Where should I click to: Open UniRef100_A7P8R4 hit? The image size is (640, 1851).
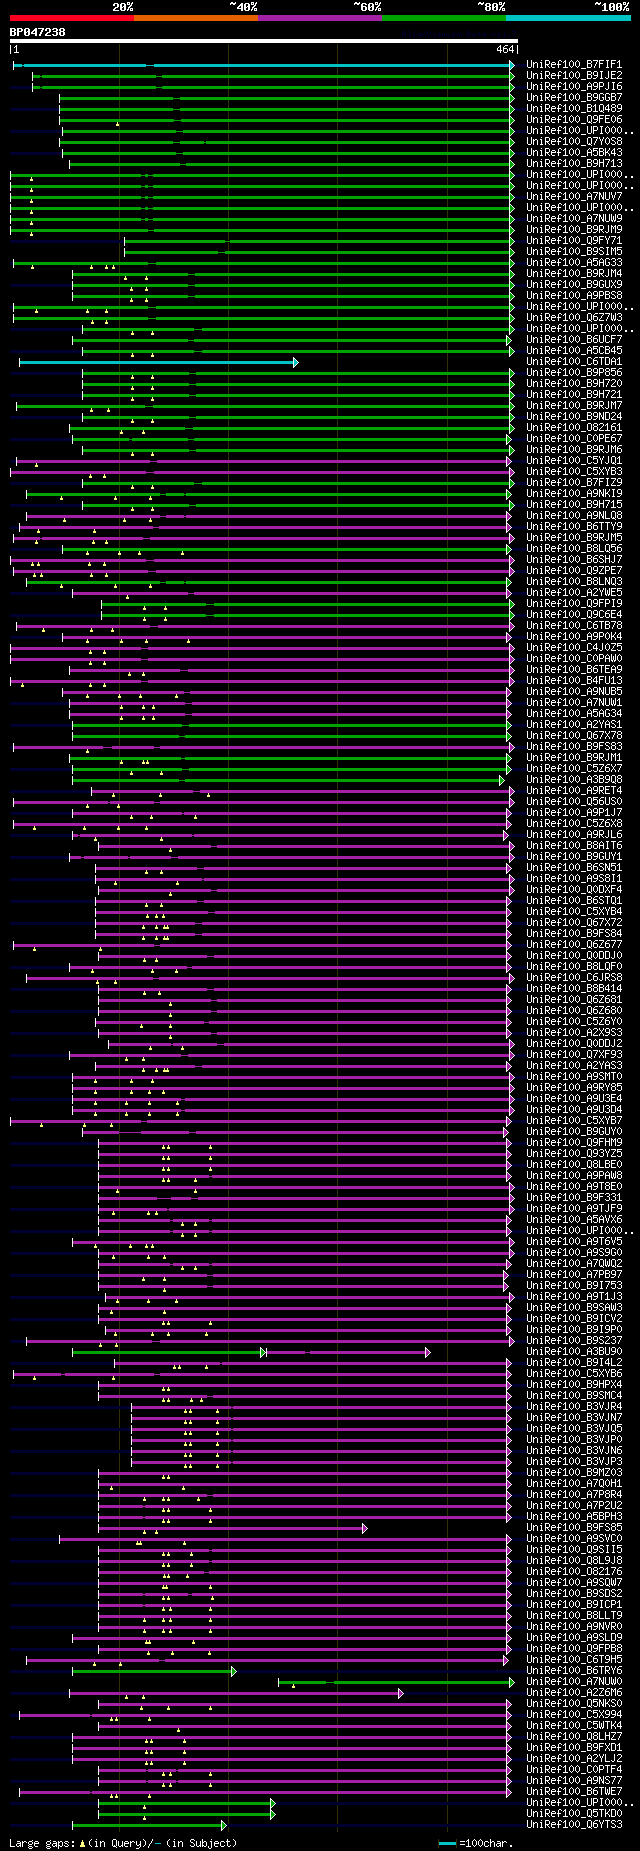click(x=574, y=1495)
